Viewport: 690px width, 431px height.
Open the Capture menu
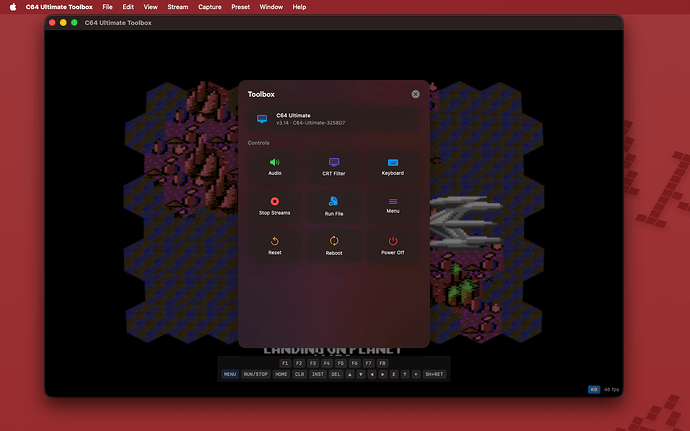209,7
